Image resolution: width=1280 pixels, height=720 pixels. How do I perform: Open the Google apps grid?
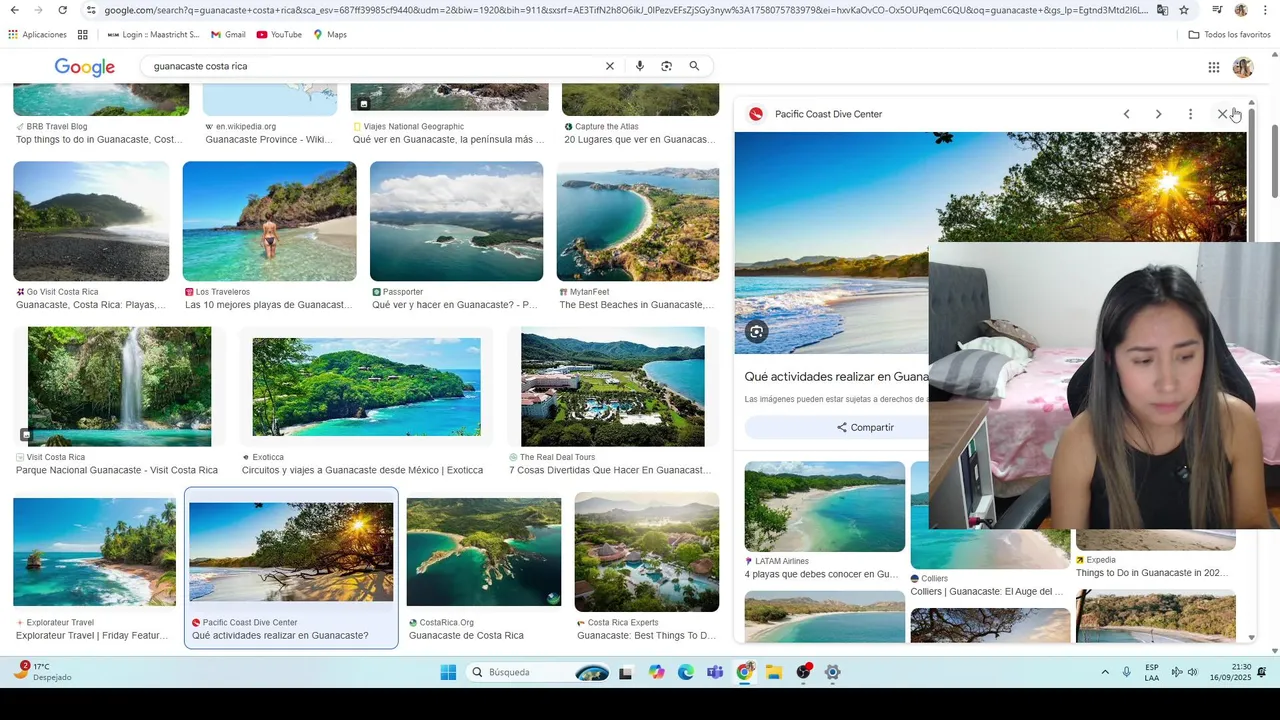(x=1213, y=67)
